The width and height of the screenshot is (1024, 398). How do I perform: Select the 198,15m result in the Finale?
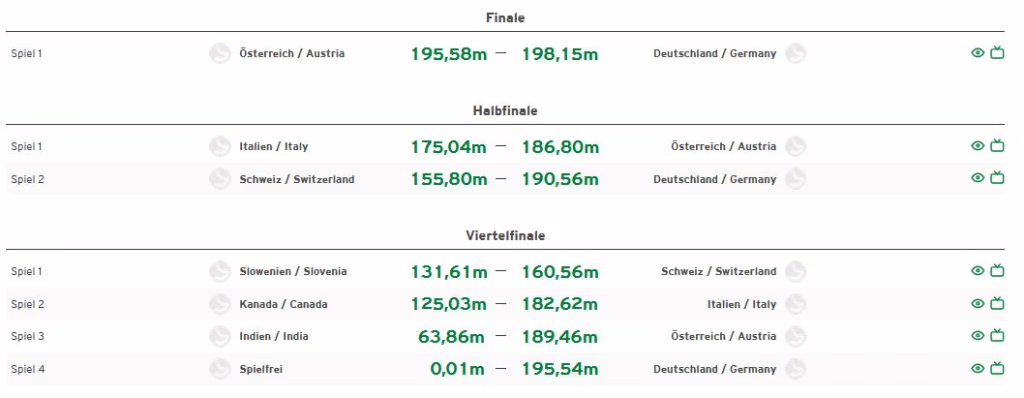560,54
